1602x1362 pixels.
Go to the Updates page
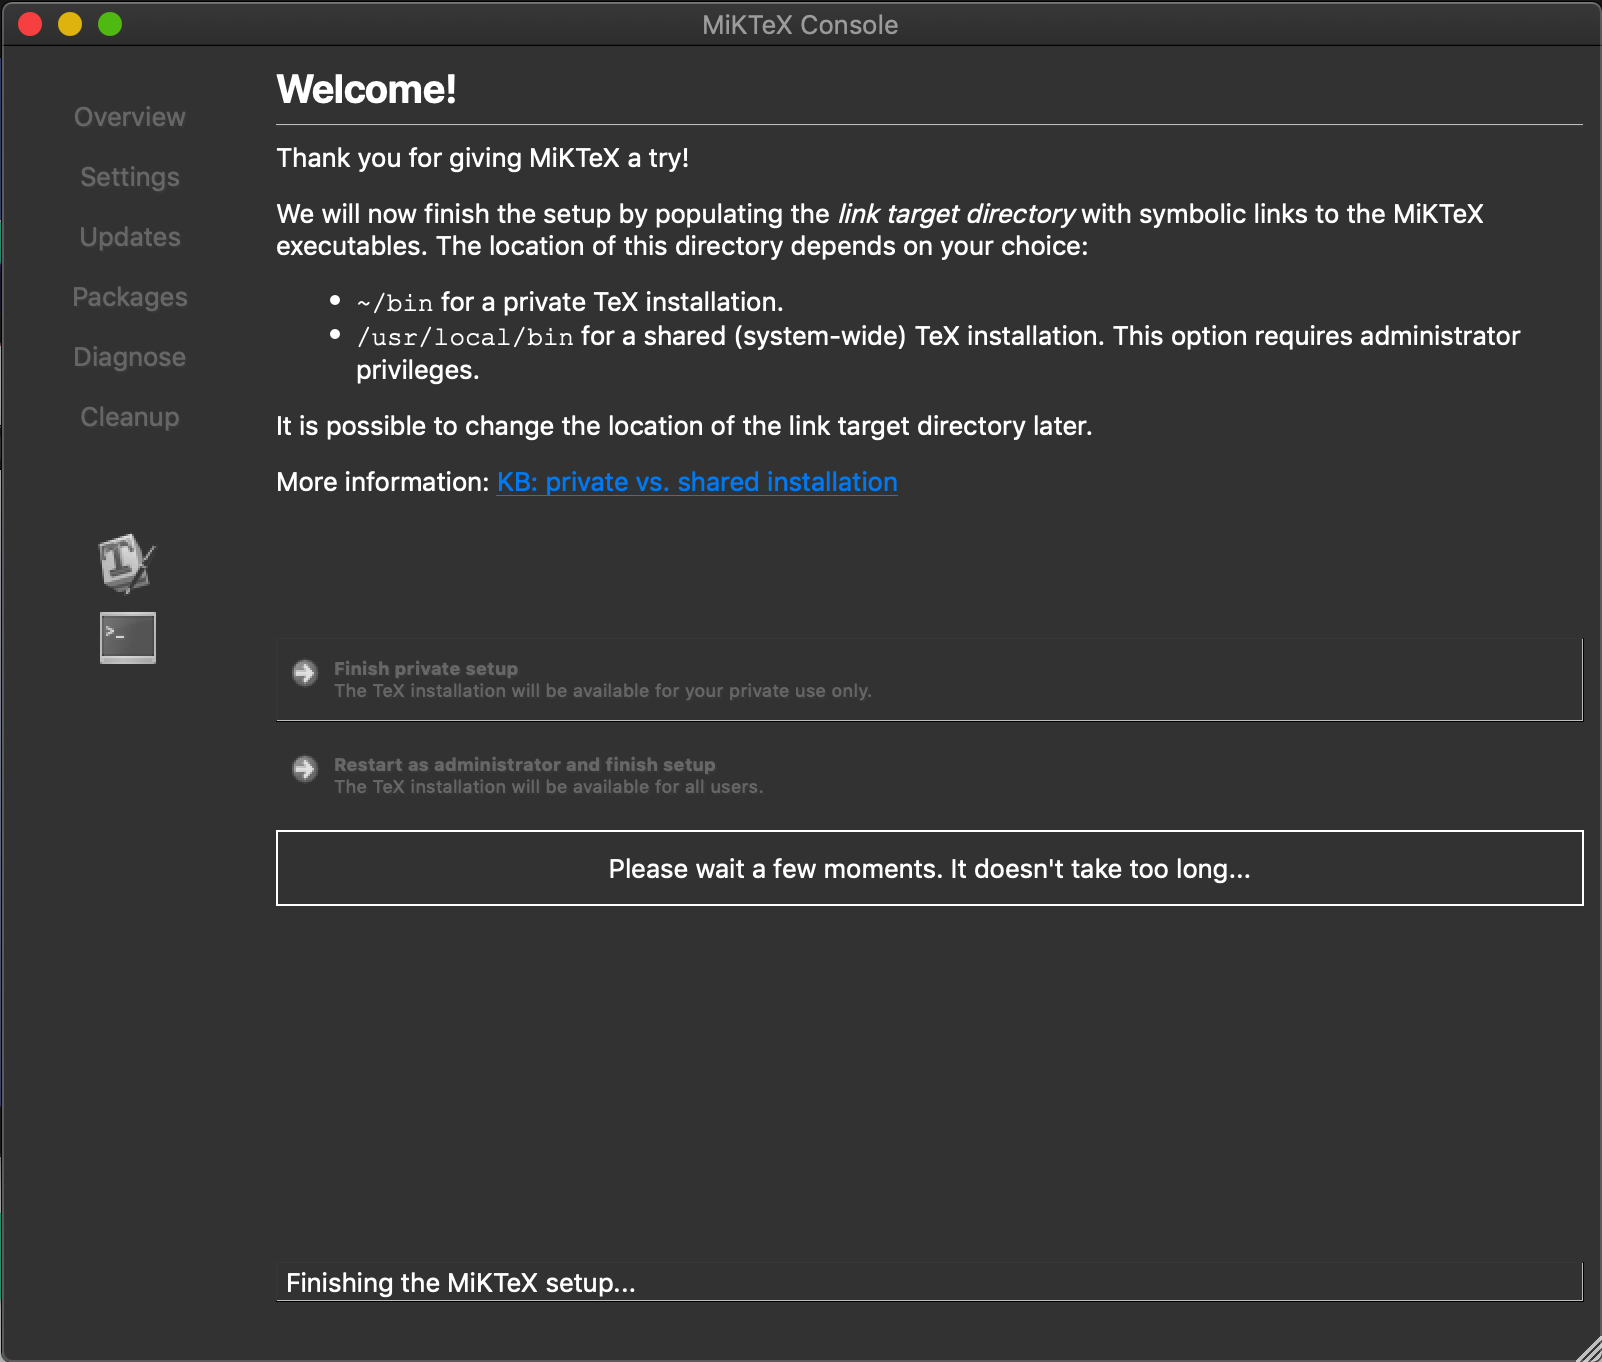(x=130, y=237)
